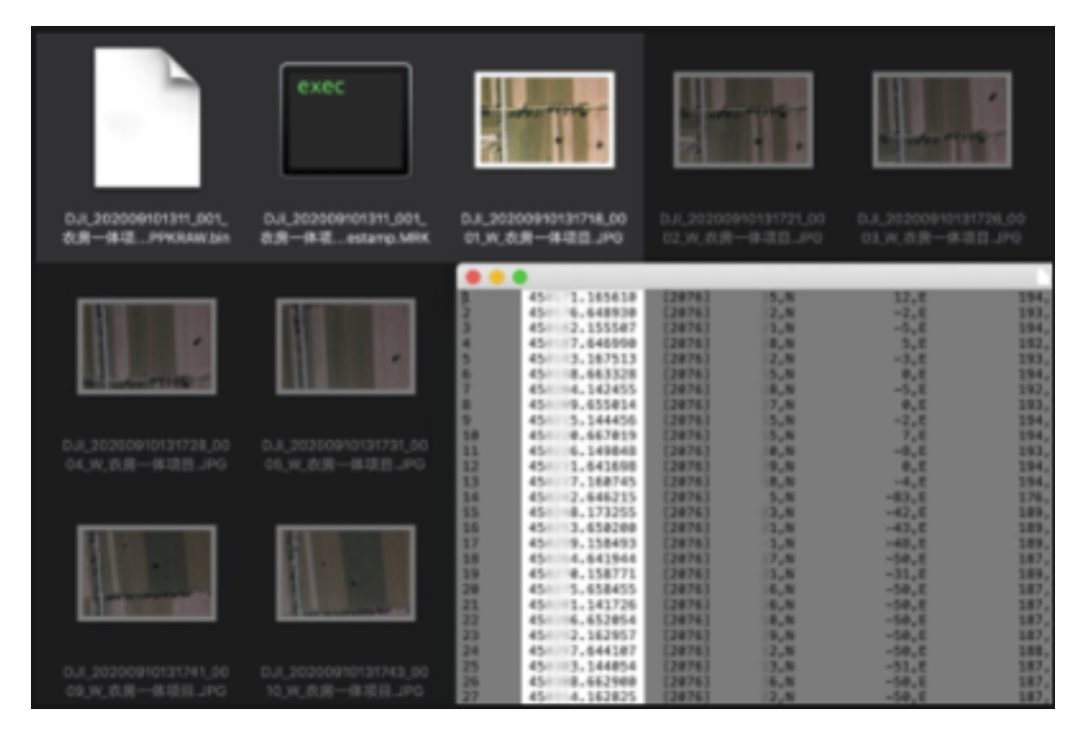Click the file name ending in PPKRAW.bin

[x=147, y=229]
